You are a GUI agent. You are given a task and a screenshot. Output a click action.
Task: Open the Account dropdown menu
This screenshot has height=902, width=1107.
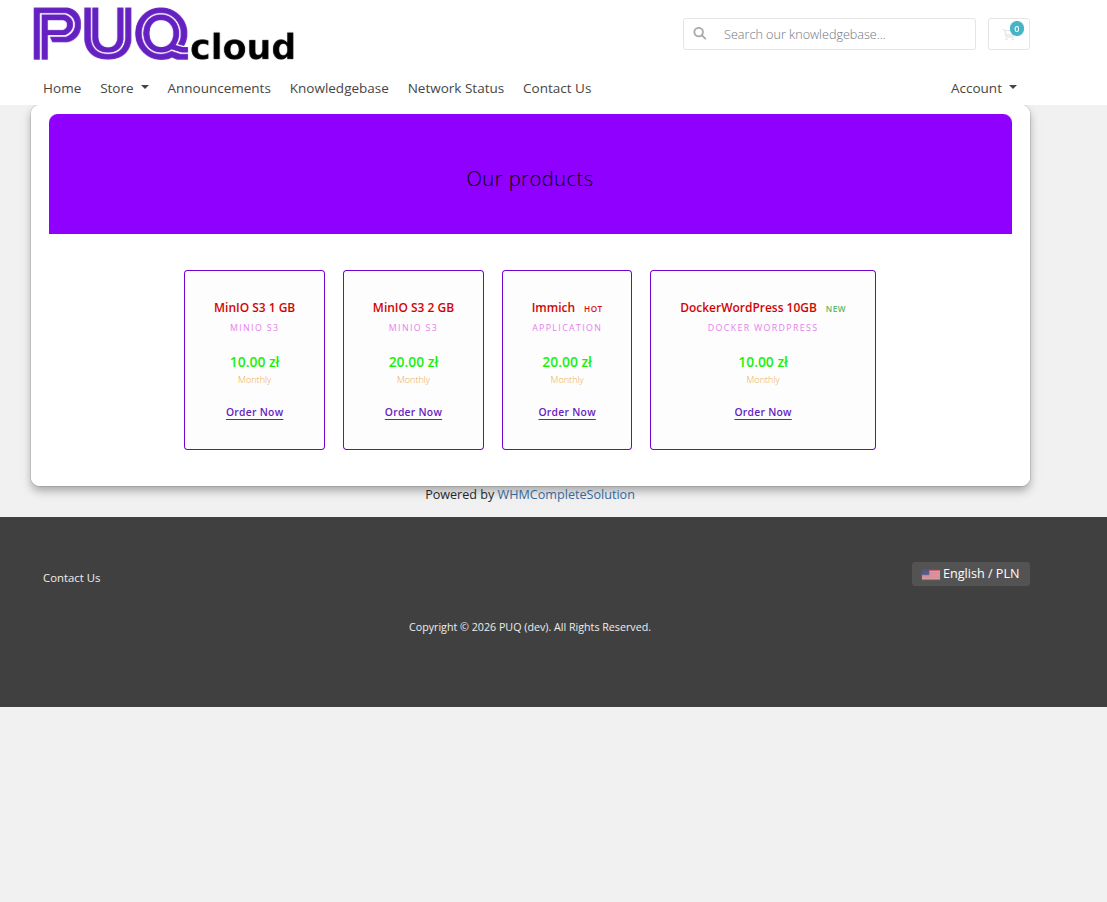(983, 88)
